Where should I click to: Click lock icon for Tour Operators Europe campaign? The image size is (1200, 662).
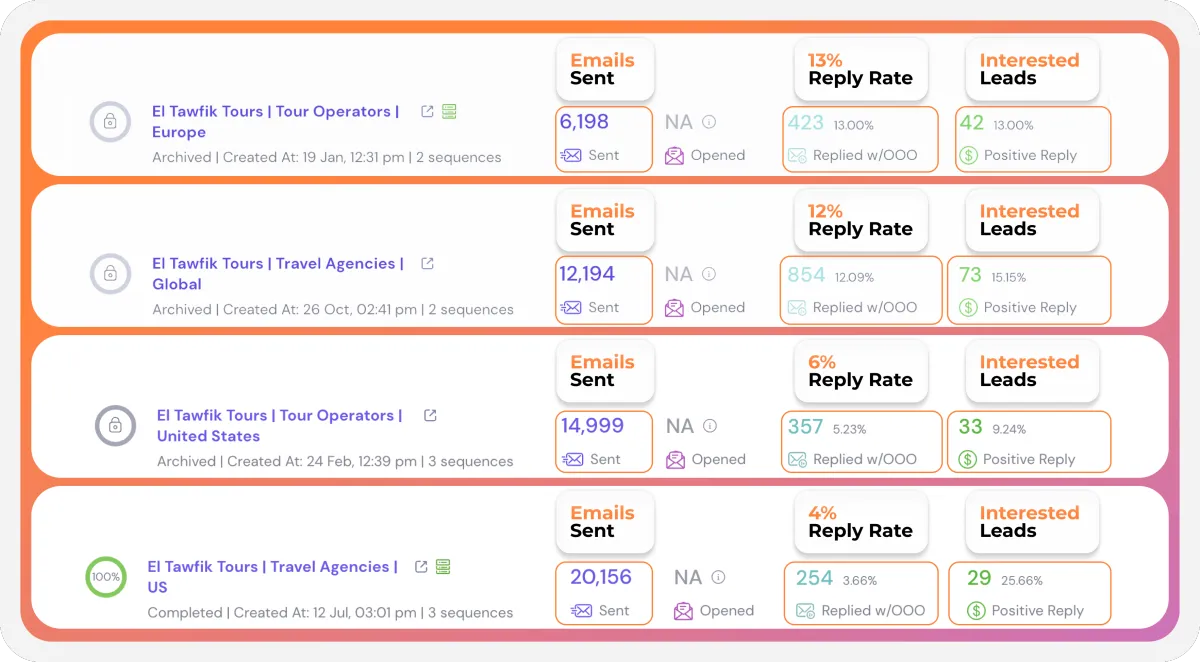point(110,122)
